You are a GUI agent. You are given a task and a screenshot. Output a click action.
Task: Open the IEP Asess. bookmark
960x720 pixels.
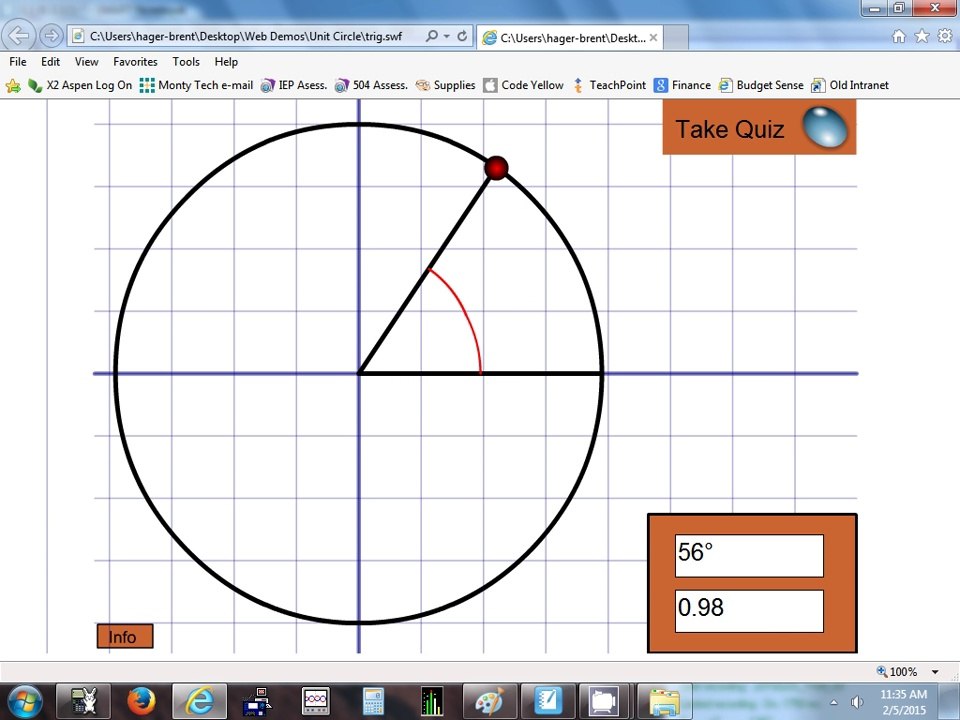tap(294, 86)
